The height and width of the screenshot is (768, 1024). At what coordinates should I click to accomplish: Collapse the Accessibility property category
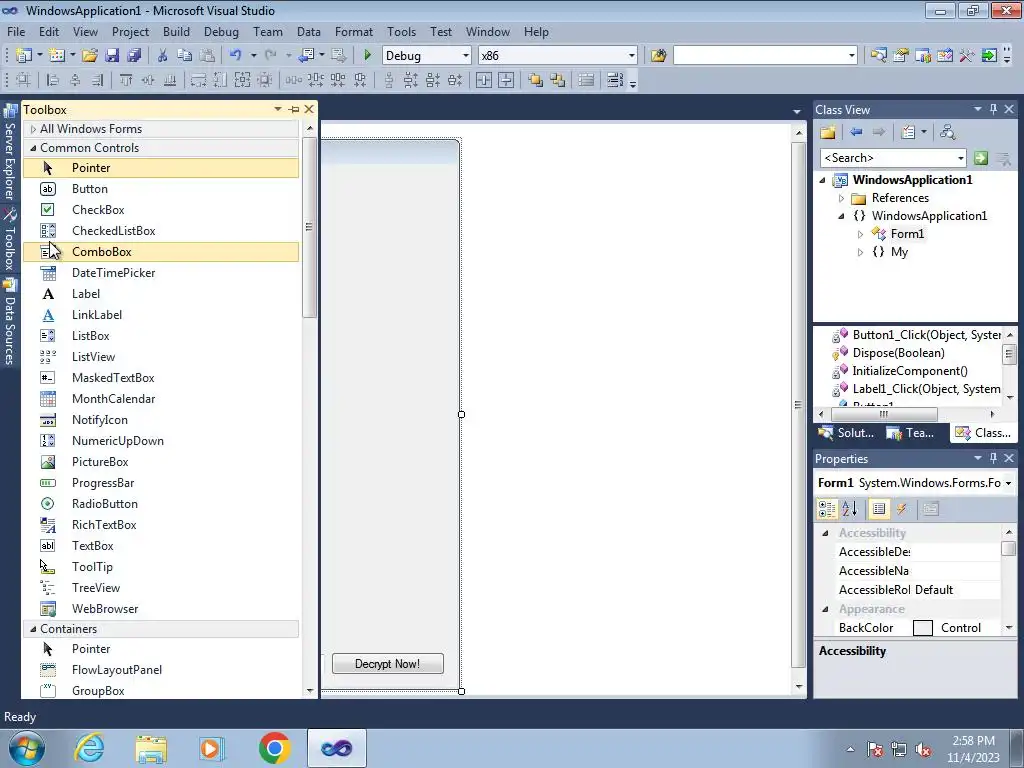[825, 533]
